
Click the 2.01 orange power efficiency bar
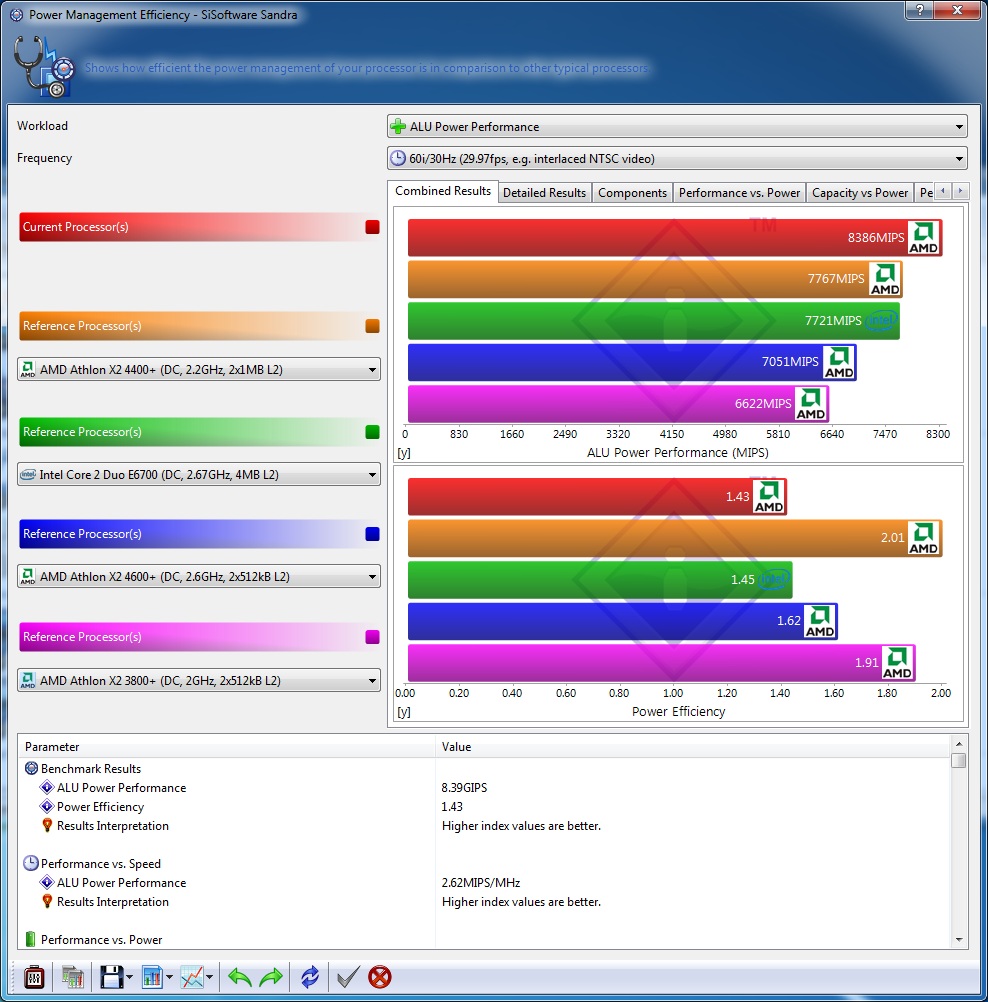click(x=675, y=538)
